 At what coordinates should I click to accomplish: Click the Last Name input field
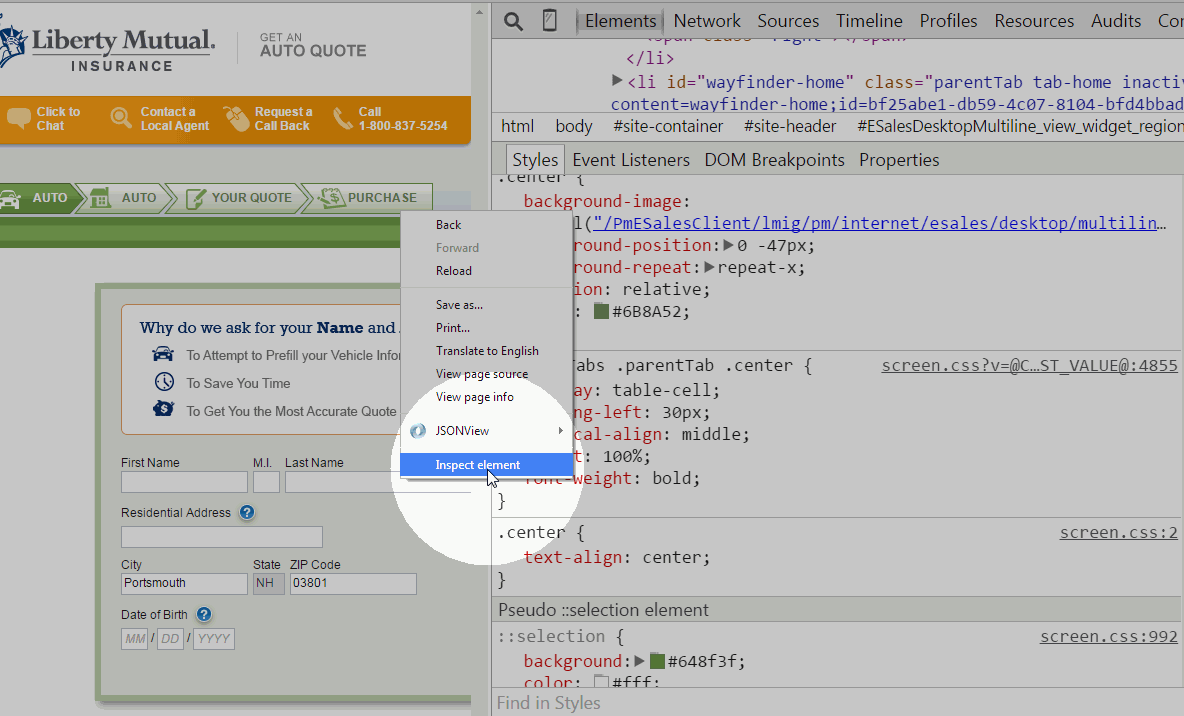(378, 482)
